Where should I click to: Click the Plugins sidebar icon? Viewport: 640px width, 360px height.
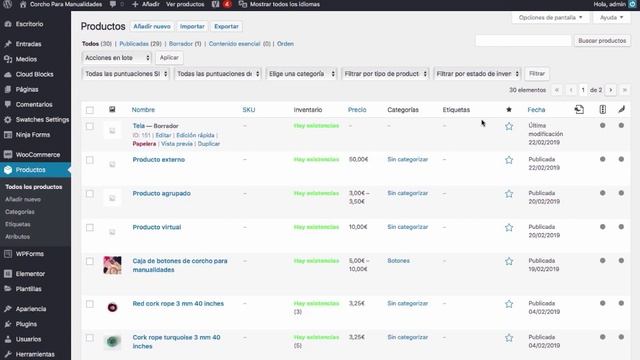point(8,324)
